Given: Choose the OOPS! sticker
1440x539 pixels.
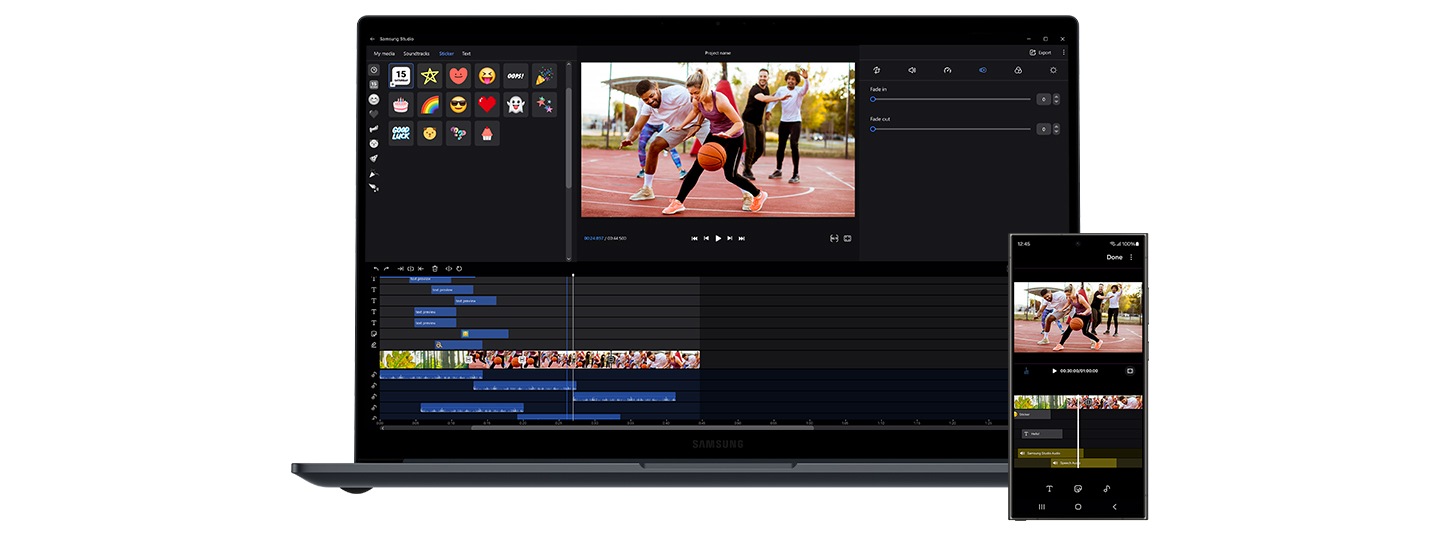Looking at the screenshot, I should pos(516,76).
